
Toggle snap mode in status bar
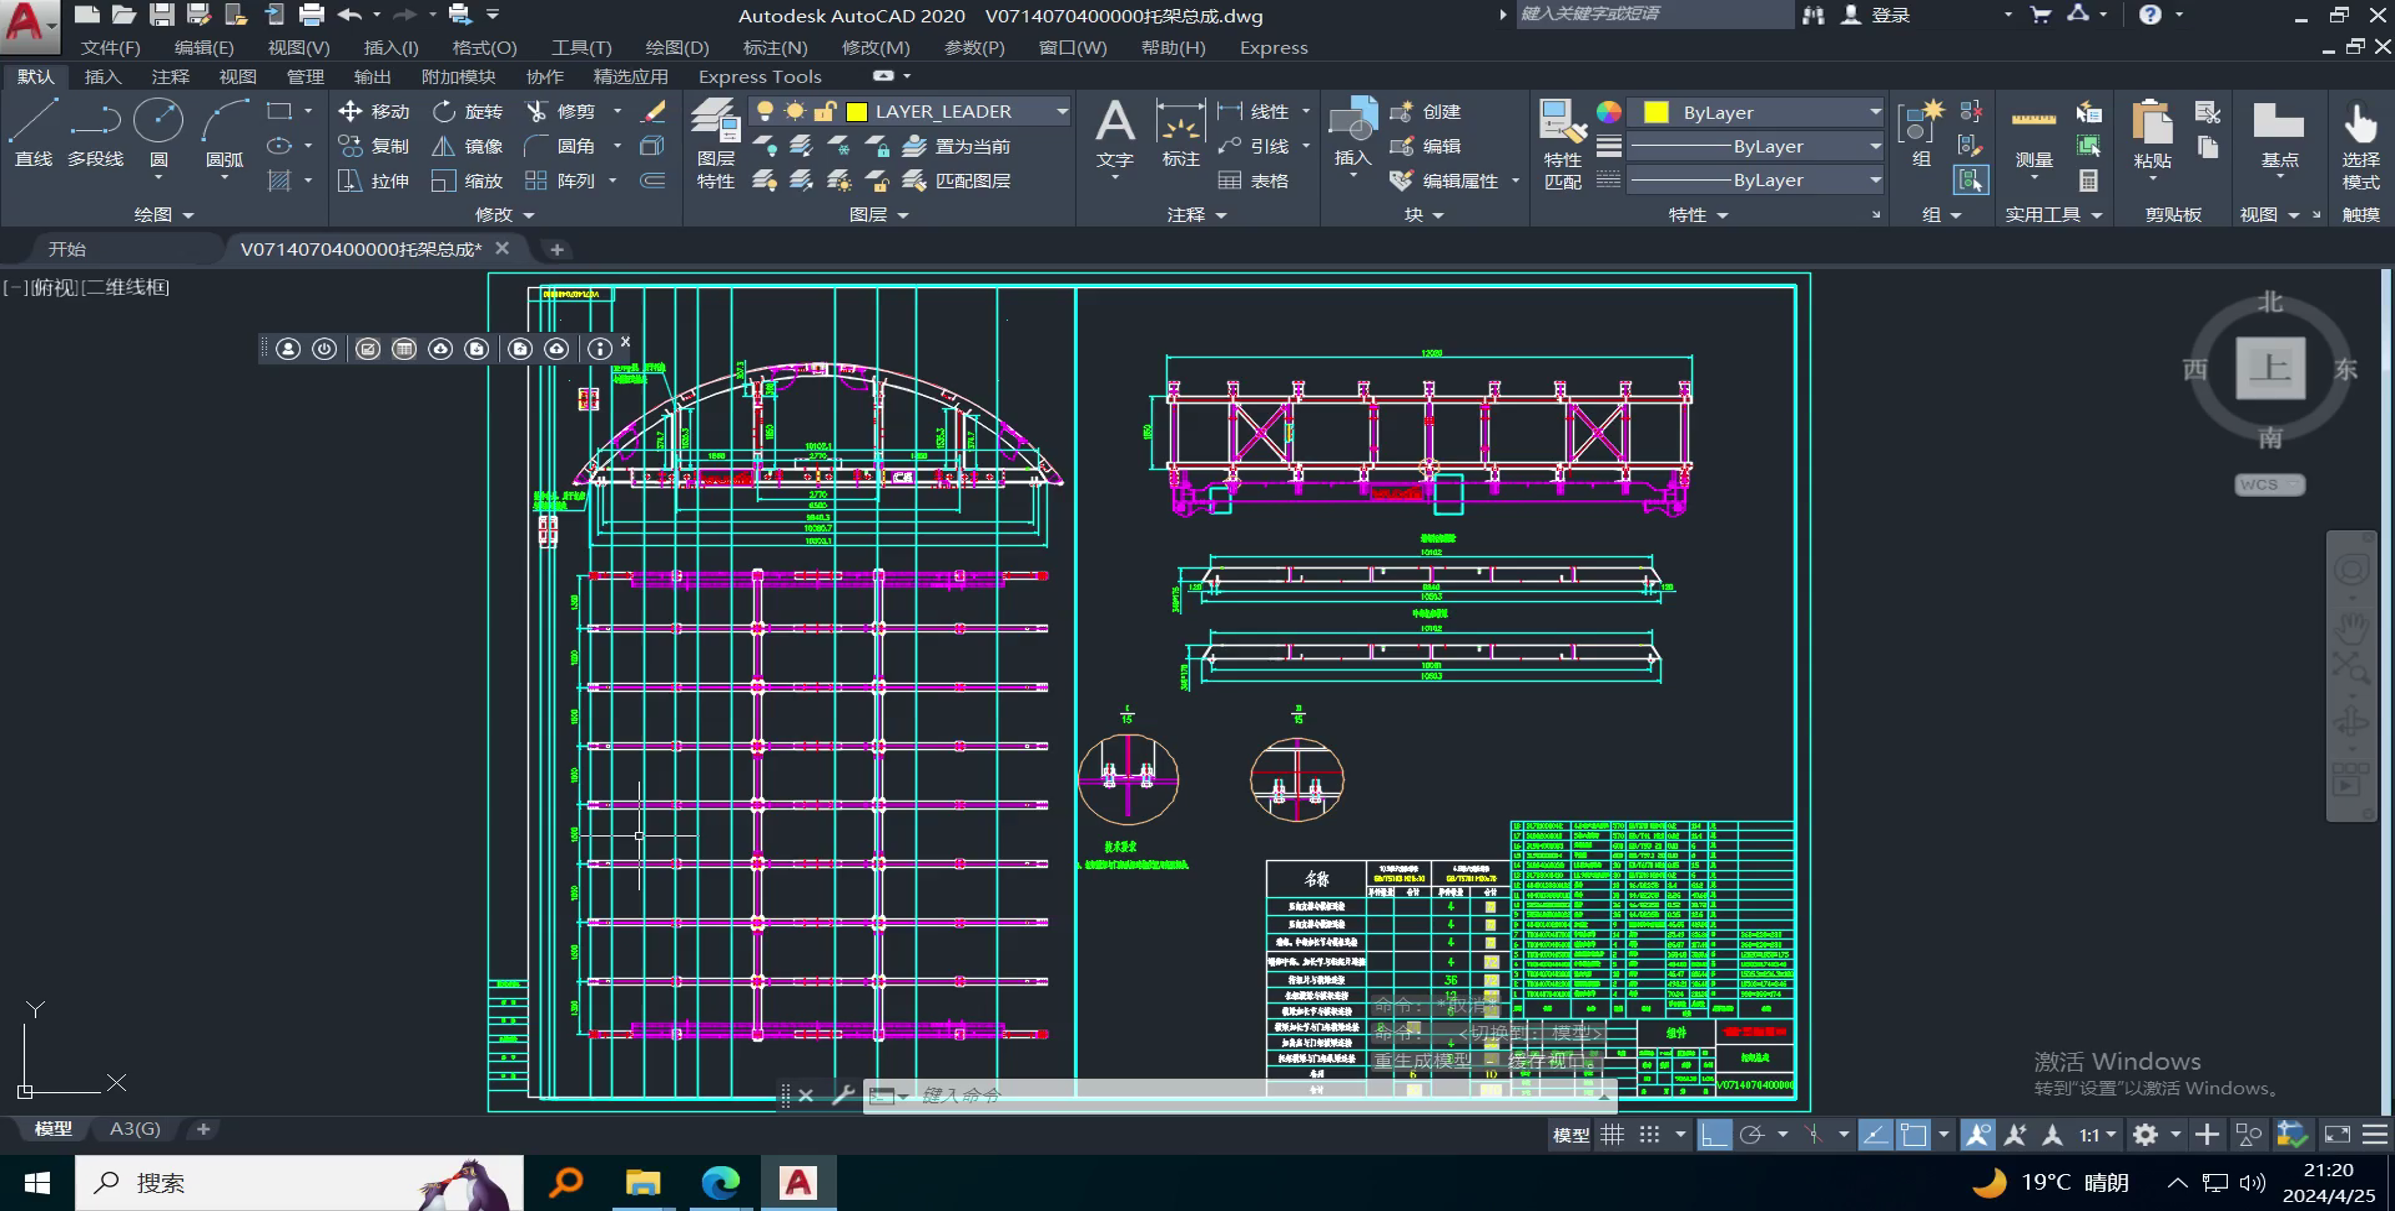click(1649, 1135)
